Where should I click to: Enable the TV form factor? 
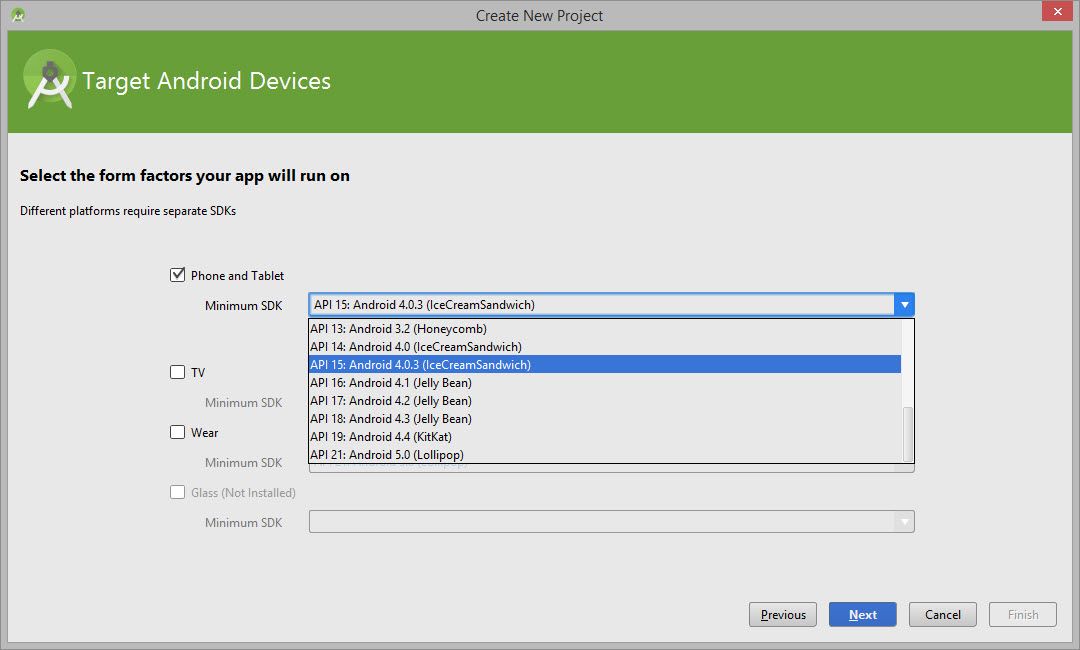[x=177, y=372]
